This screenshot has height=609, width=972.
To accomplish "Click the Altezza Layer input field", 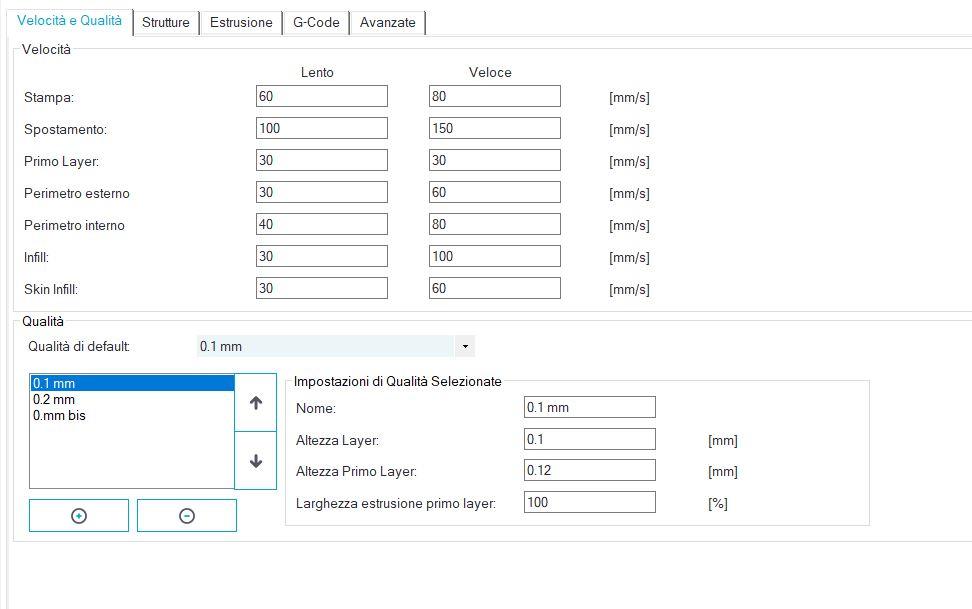I will 590,439.
